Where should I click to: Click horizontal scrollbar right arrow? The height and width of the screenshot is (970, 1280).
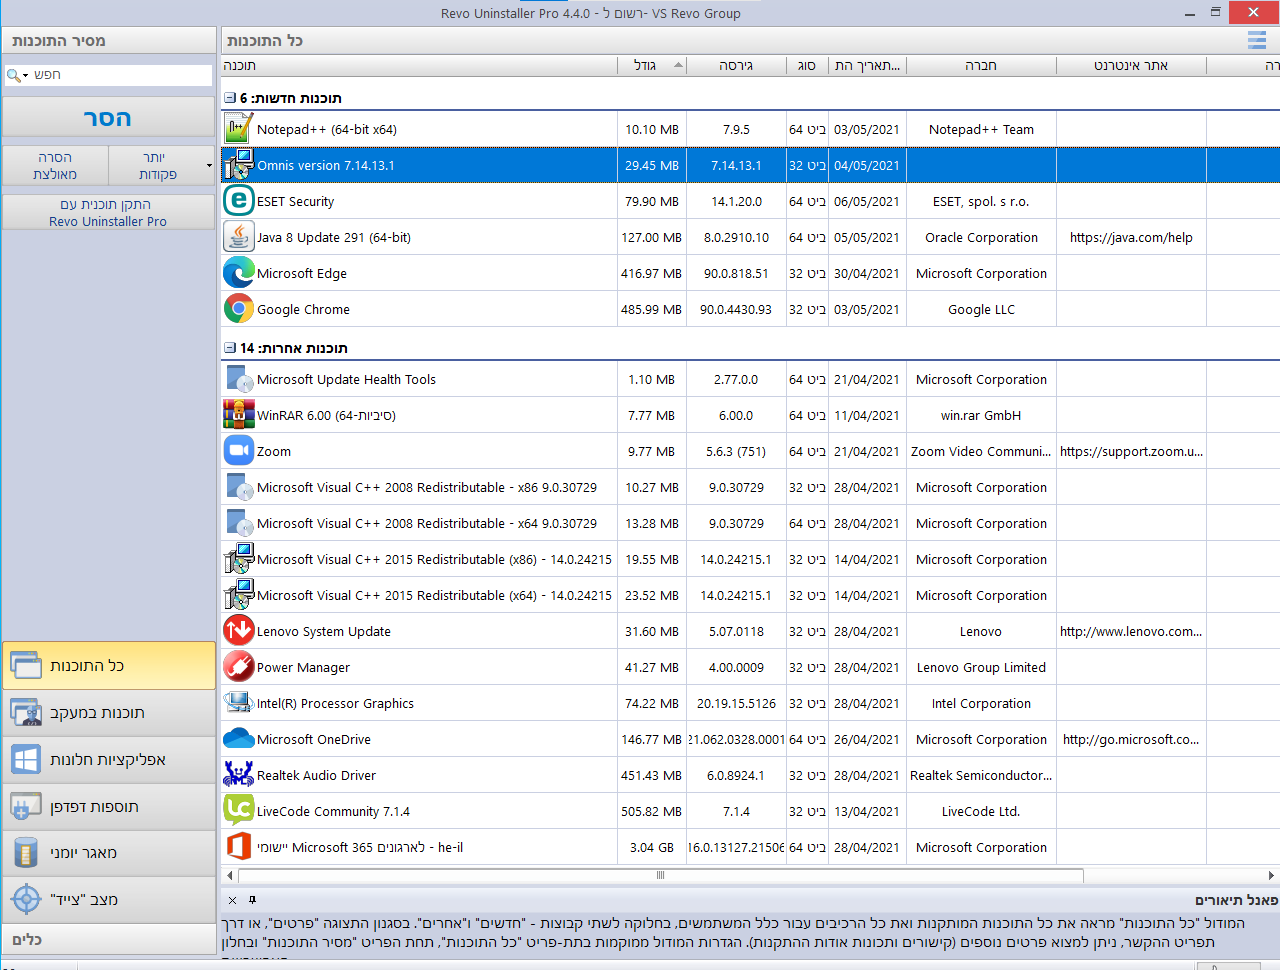tap(1271, 875)
